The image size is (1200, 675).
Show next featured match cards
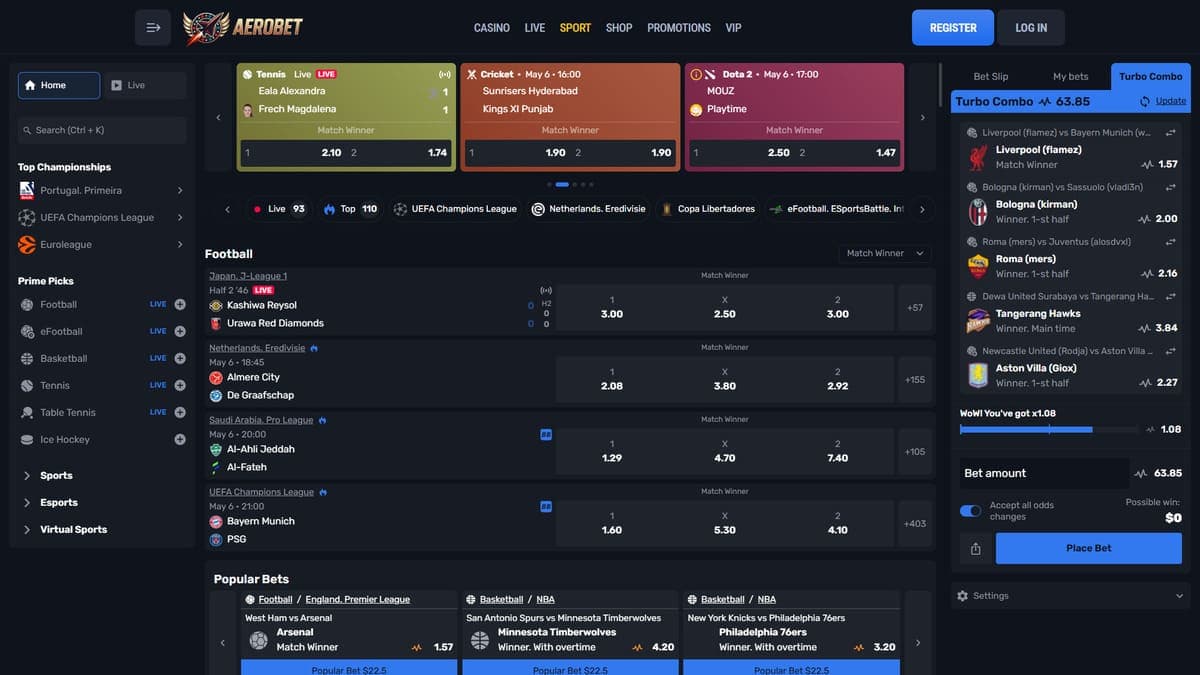pos(922,118)
